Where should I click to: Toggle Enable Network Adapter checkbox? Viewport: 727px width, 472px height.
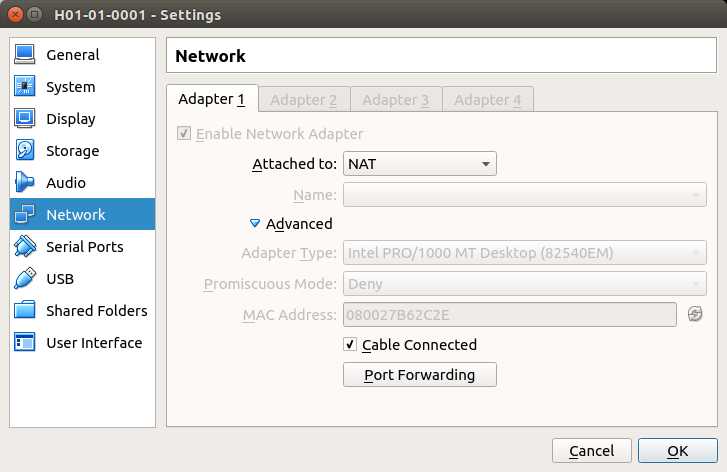[x=184, y=134]
